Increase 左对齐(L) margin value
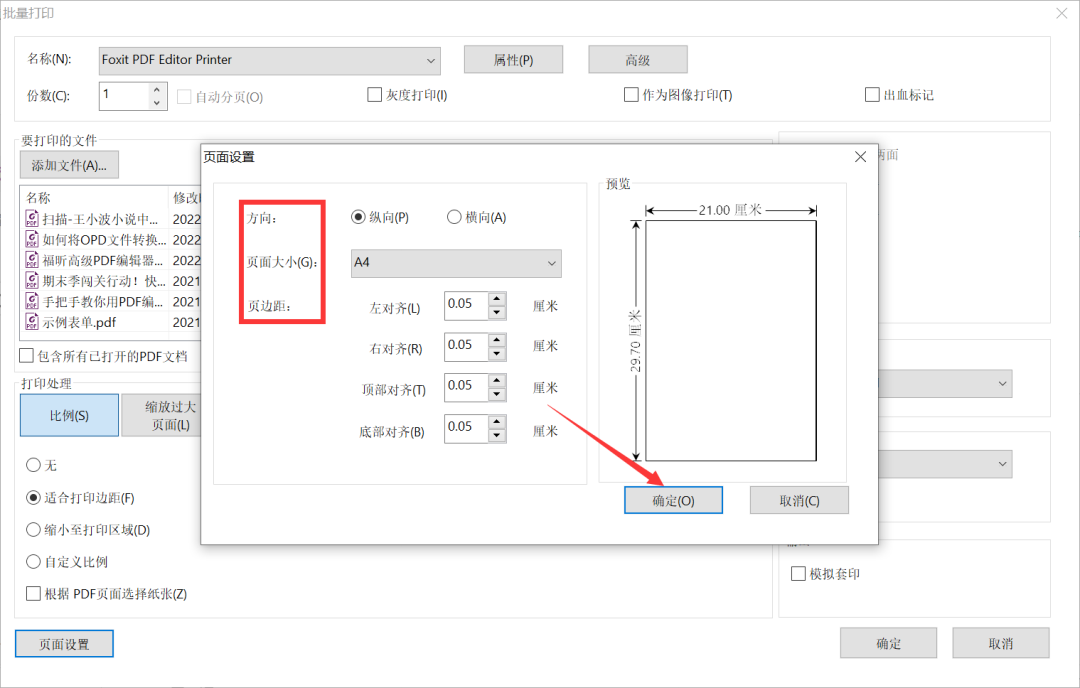Viewport: 1080px width, 688px height. pyautogui.click(x=497, y=300)
